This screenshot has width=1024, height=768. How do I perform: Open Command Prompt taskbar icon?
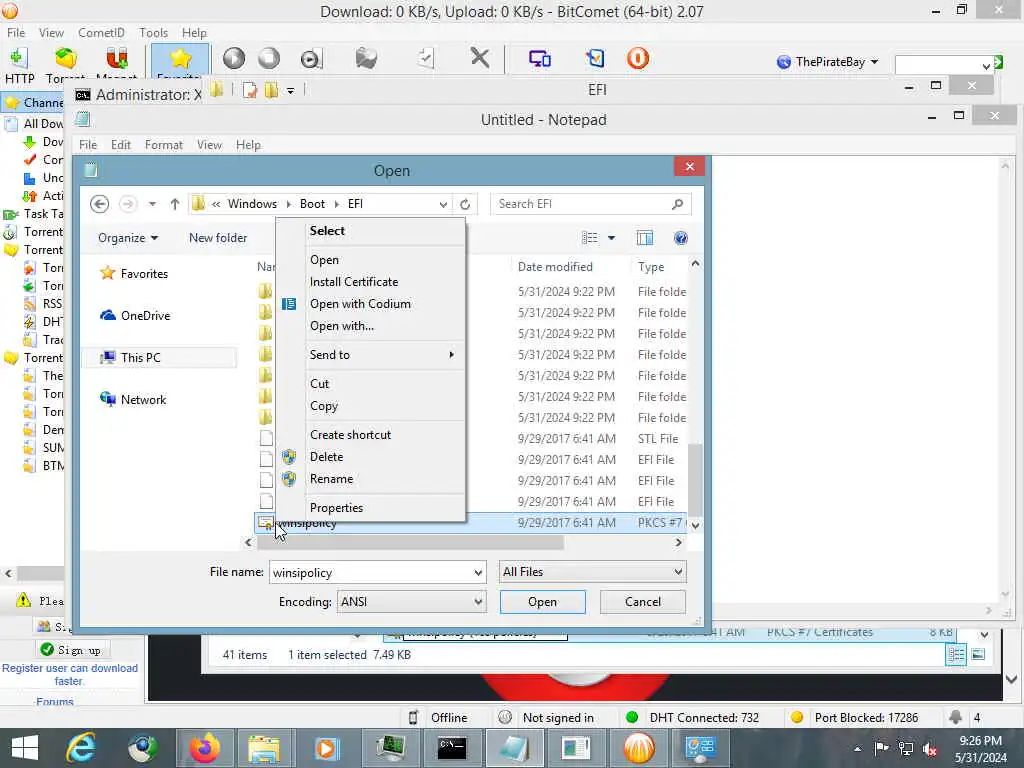click(452, 748)
